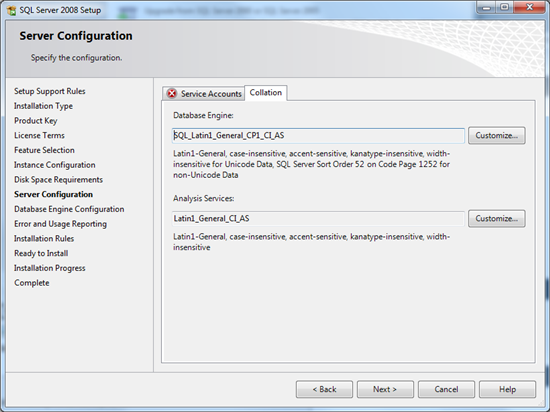Select Installation Rules step

(x=44, y=238)
